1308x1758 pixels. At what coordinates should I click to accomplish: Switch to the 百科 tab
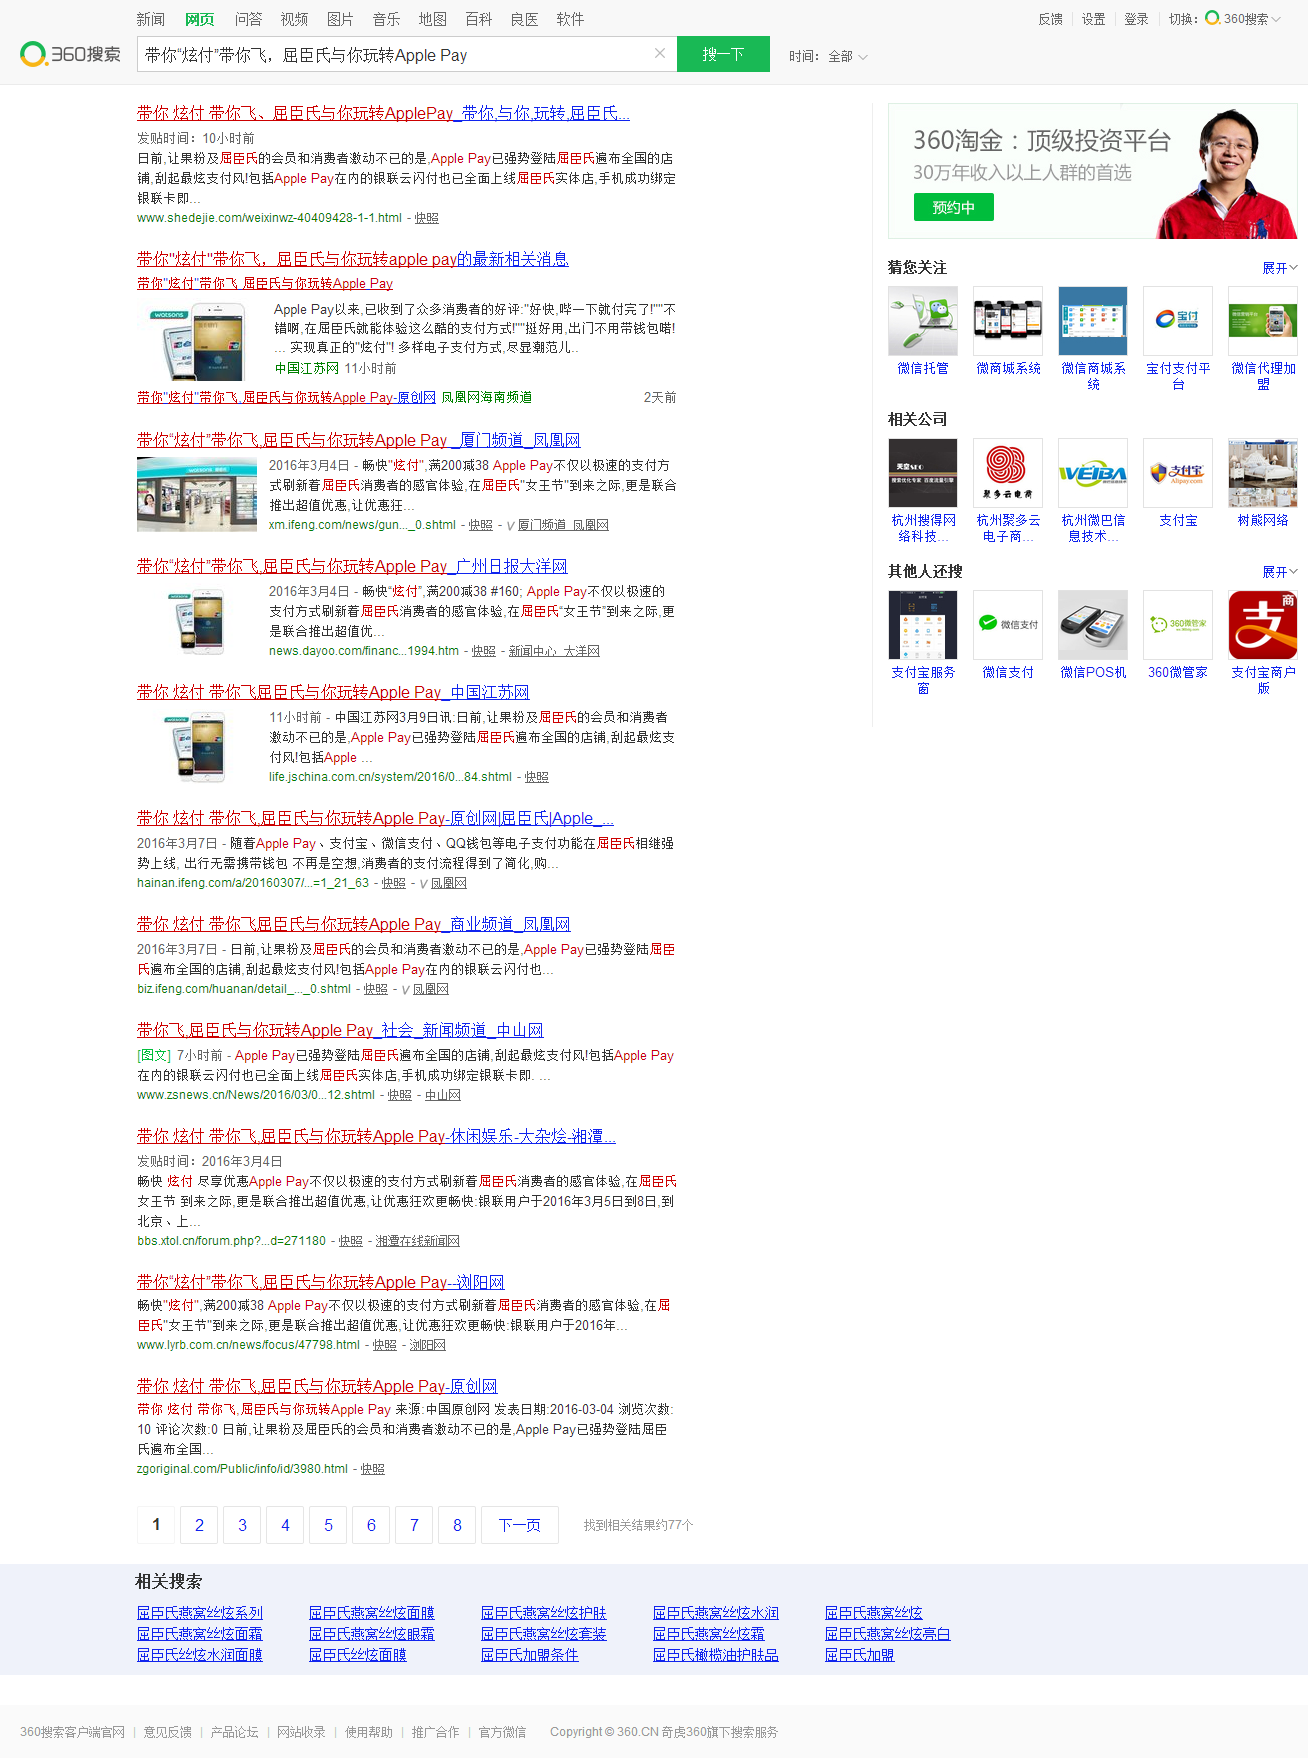(479, 19)
